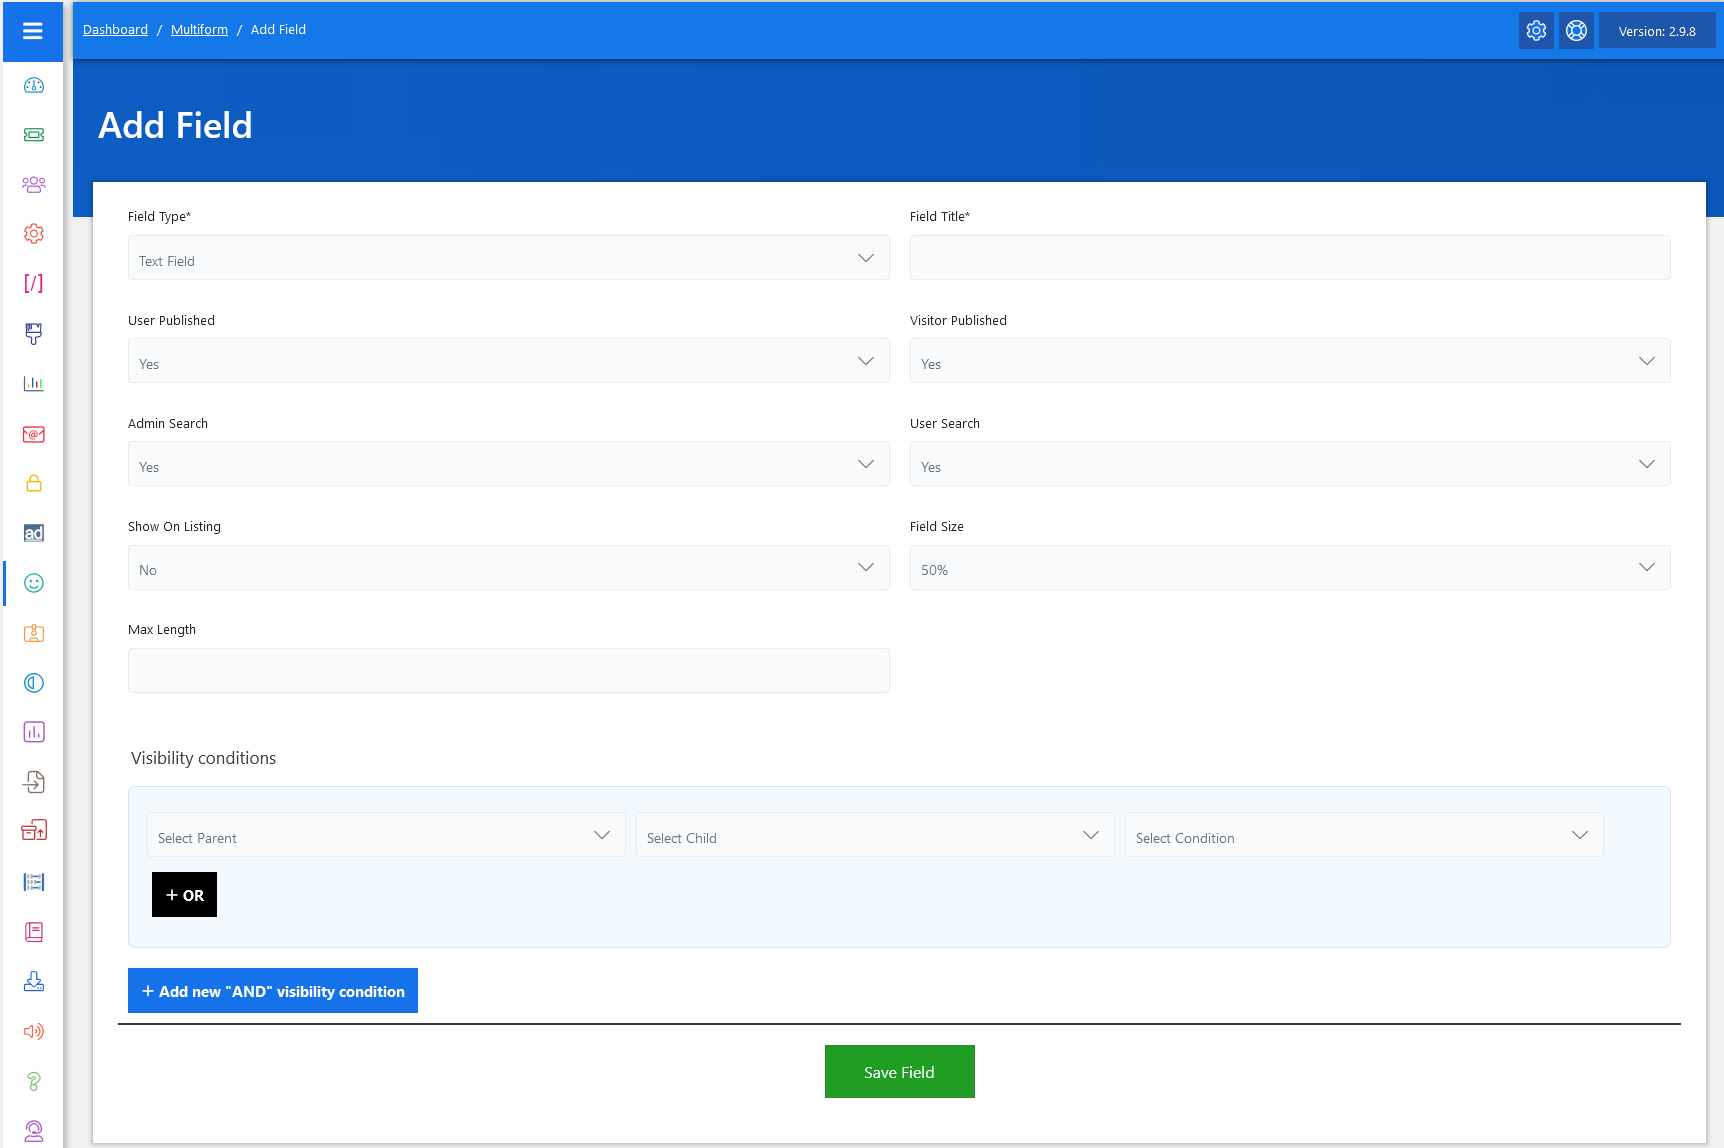The height and width of the screenshot is (1148, 1724).
Task: Open the Select Parent visibility dropdown
Action: (x=385, y=835)
